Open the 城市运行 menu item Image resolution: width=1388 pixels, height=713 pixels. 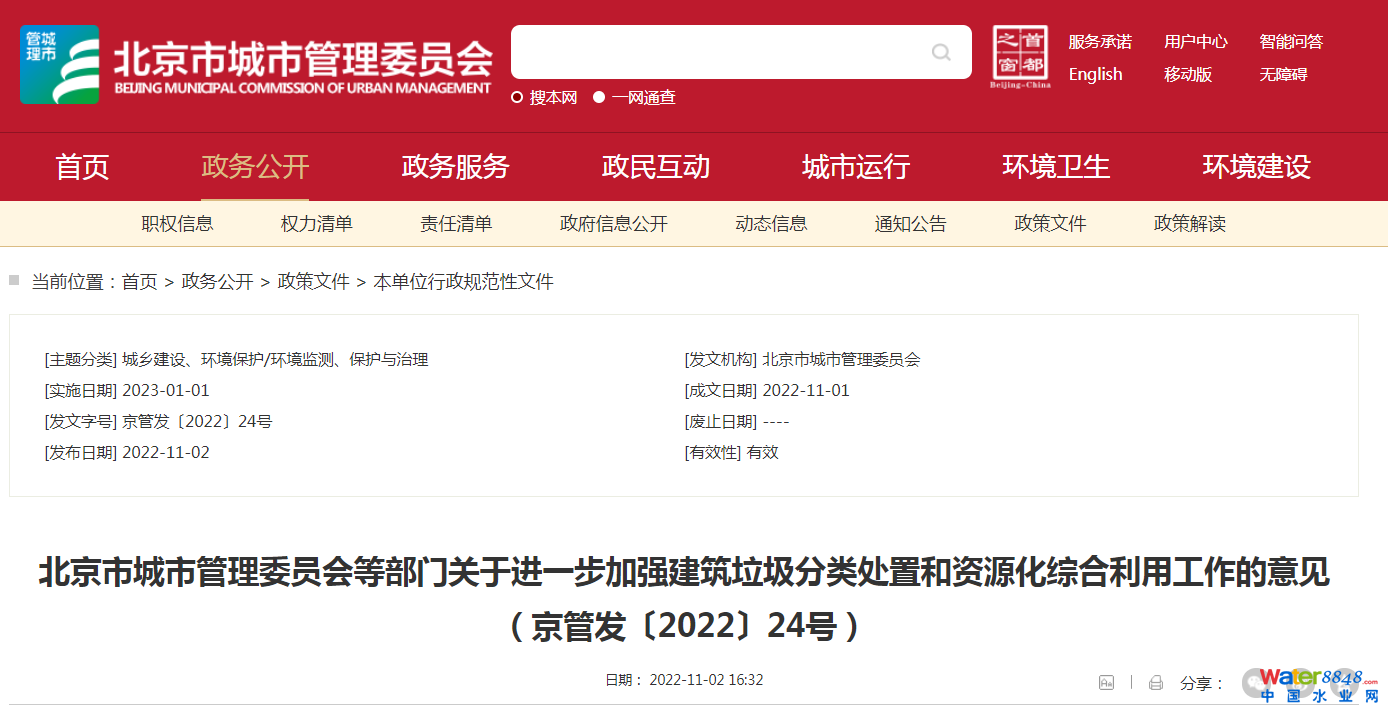(x=856, y=166)
